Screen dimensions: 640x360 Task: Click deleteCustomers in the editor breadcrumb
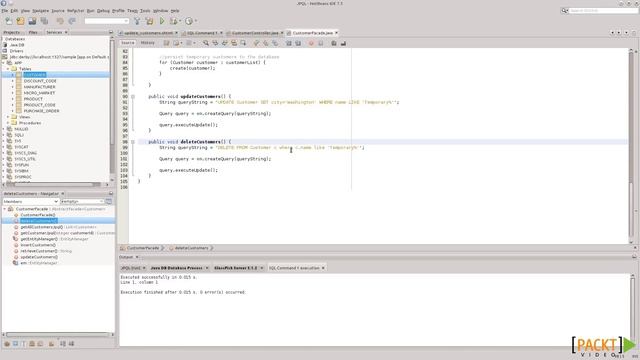191,248
